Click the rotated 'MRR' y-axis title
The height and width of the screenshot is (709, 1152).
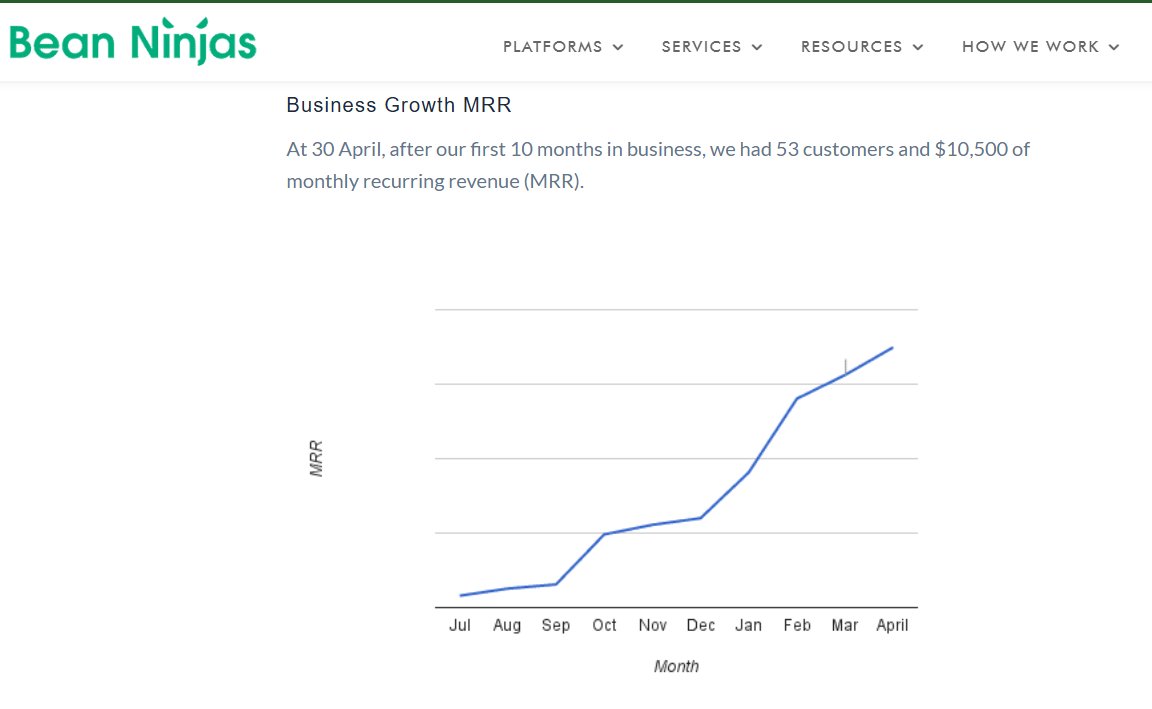tap(316, 458)
